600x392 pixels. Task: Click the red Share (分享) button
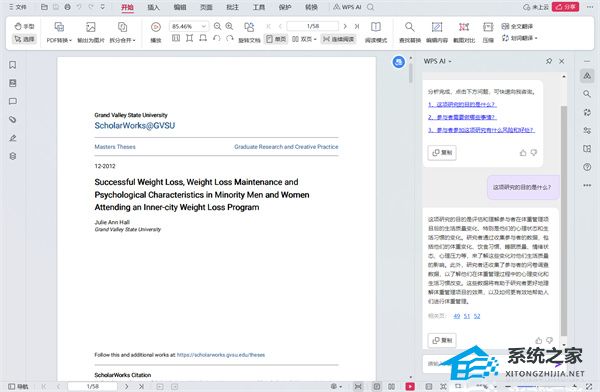[565, 7]
